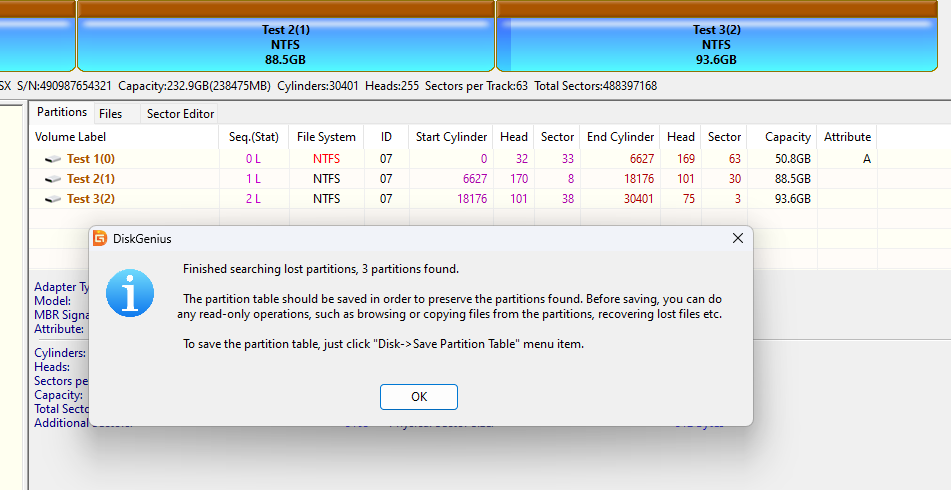Click the '2 L' sequence cell
The image size is (951, 490).
[x=254, y=199]
